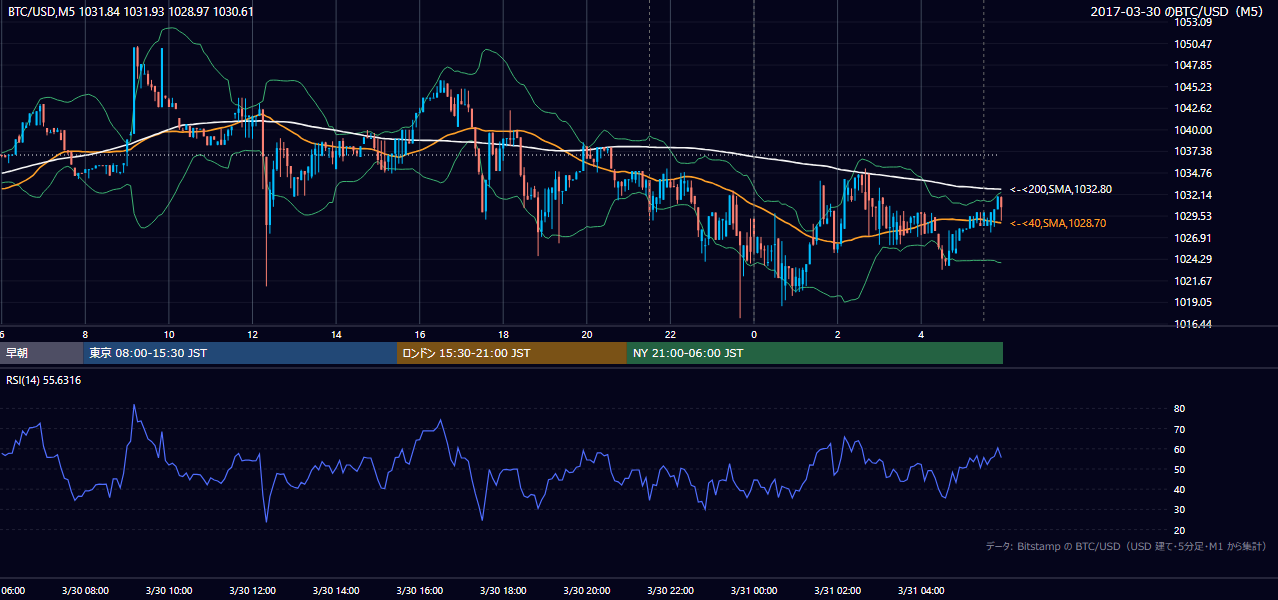The height and width of the screenshot is (600, 1278).
Task: Click hour label 2 under the price chart
Action: coord(838,334)
